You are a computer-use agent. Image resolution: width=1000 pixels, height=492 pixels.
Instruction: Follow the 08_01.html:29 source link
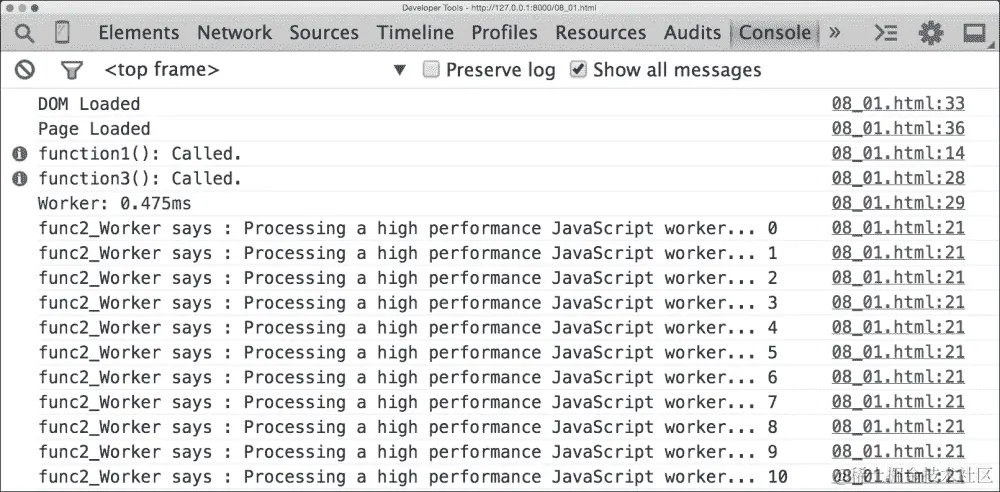coord(897,204)
